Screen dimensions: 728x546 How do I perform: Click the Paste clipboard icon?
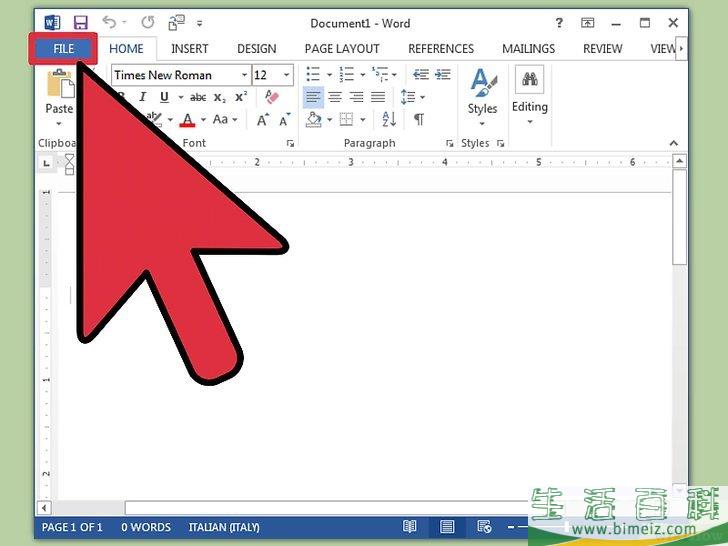[60, 84]
